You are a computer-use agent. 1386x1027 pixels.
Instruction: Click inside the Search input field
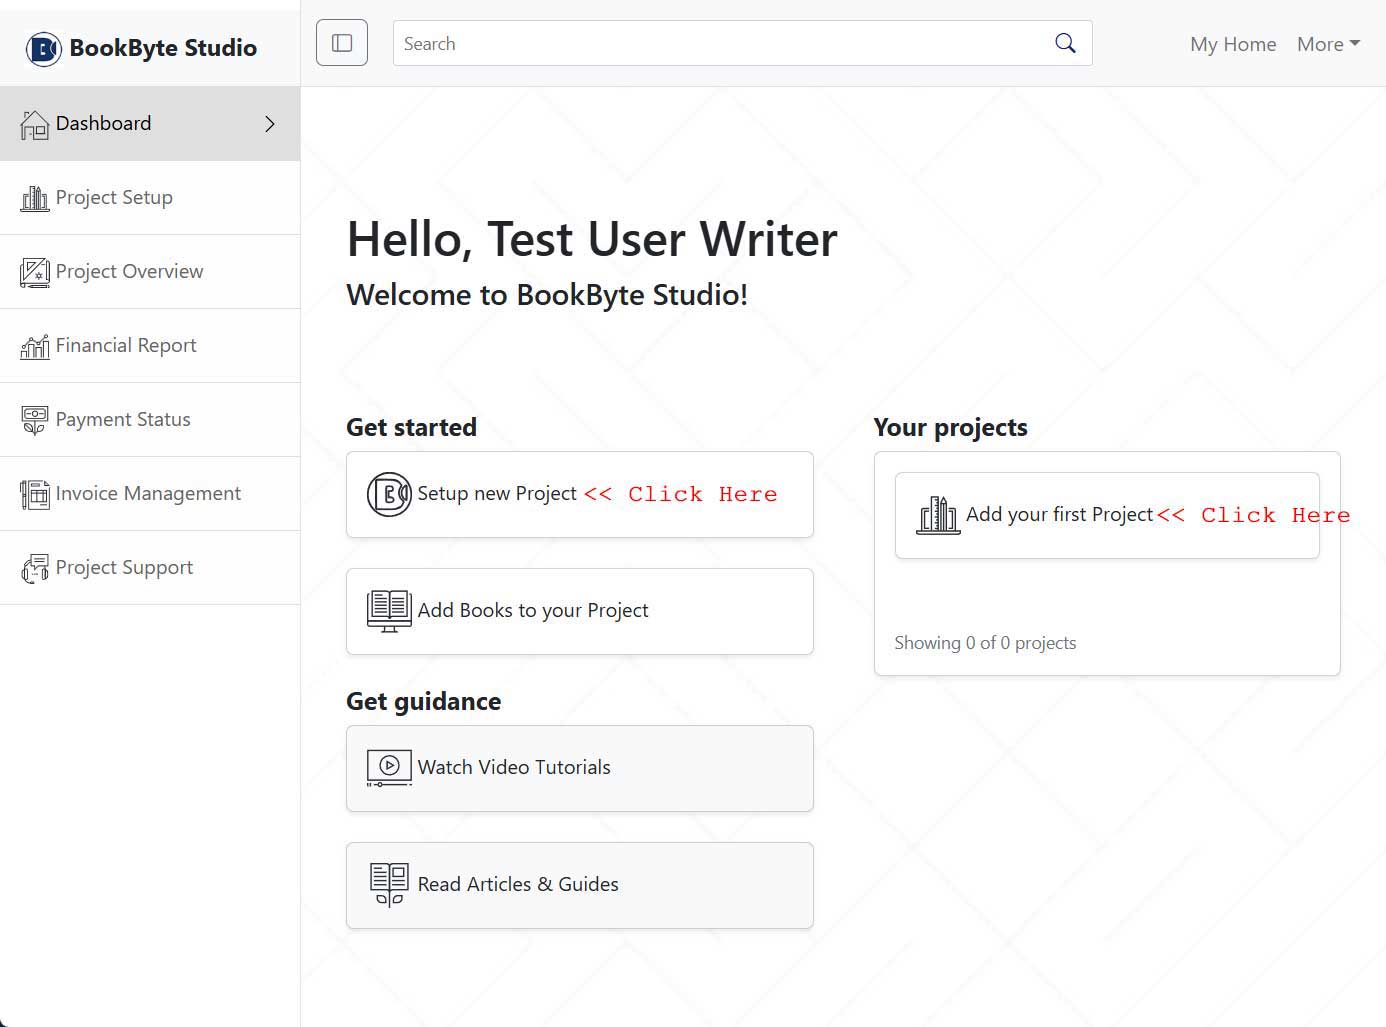click(x=700, y=43)
